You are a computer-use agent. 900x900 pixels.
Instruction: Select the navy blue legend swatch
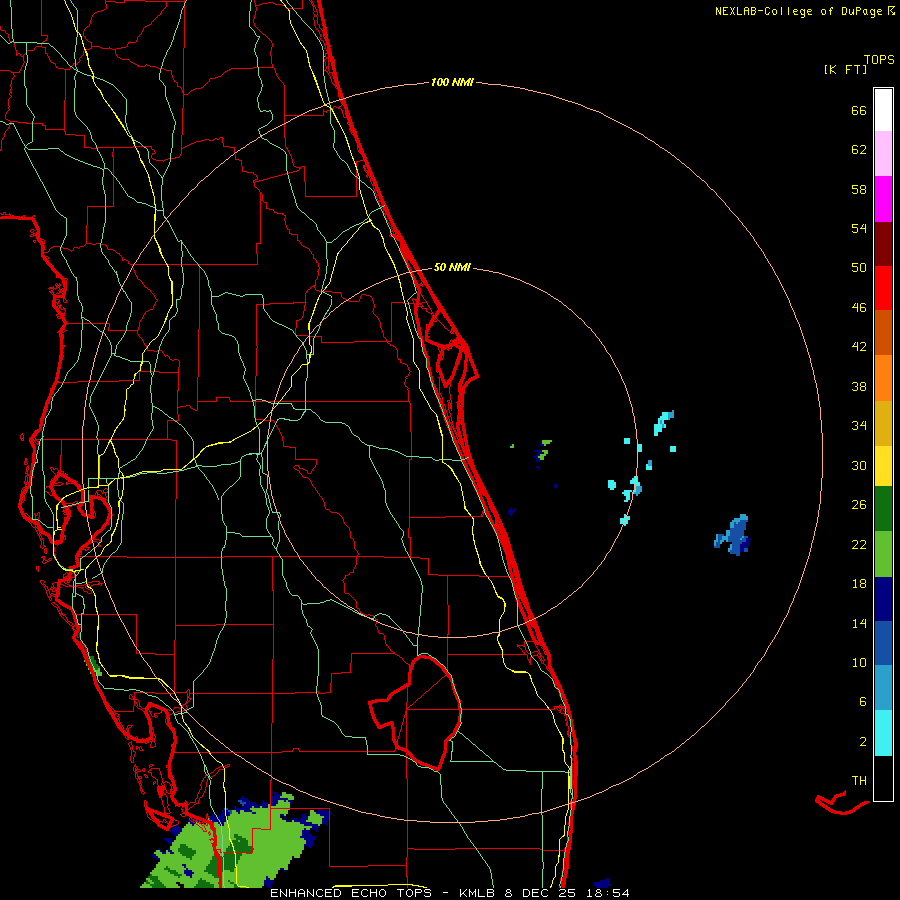[883, 599]
